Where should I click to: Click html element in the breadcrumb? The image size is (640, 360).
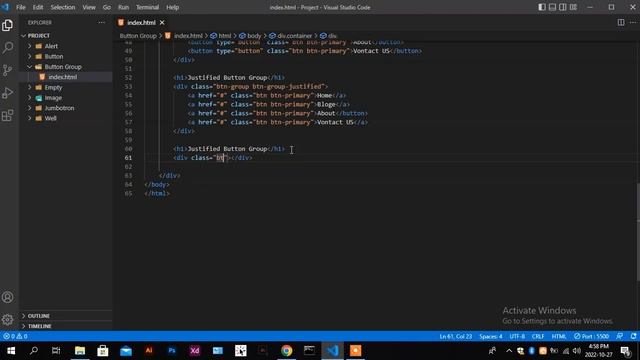pyautogui.click(x=224, y=36)
